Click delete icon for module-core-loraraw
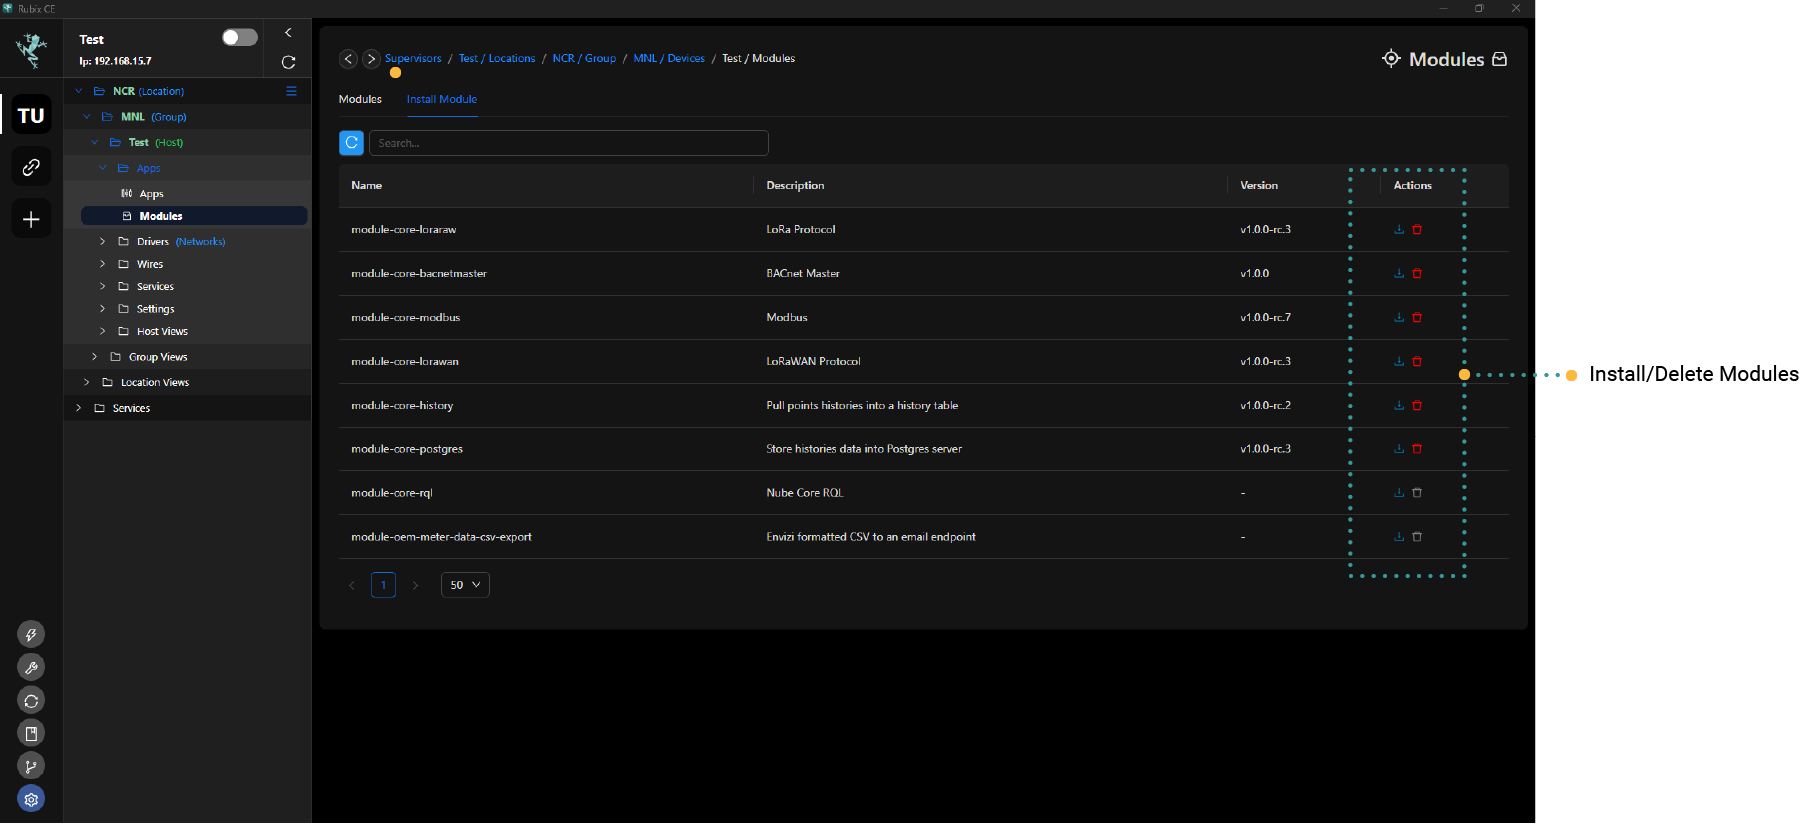This screenshot has width=1800, height=824. 1417,229
